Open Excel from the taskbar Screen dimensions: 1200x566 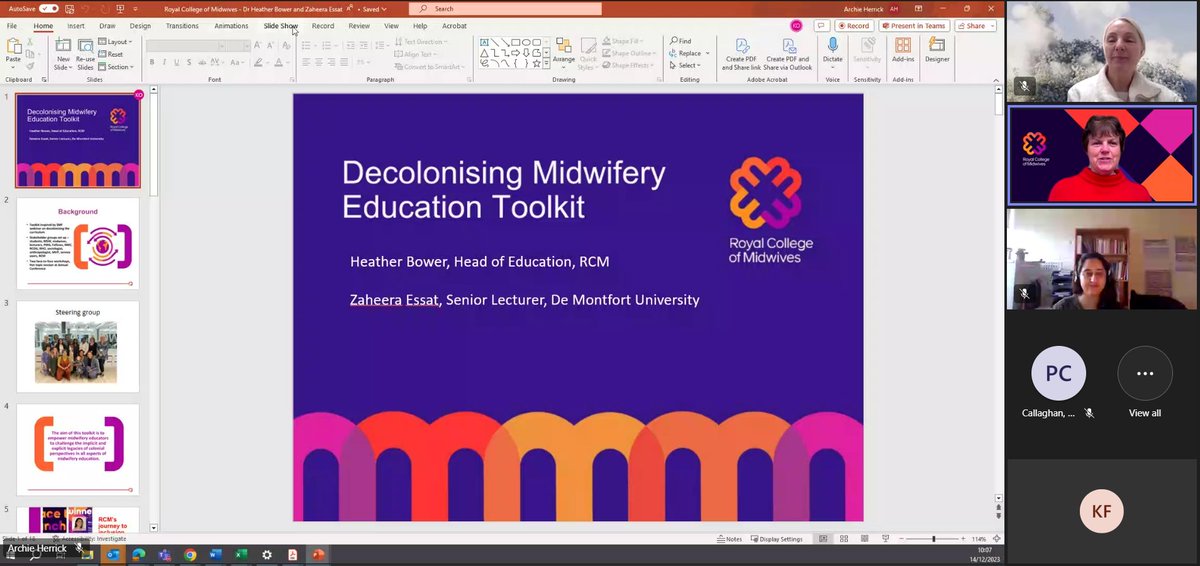click(241, 554)
